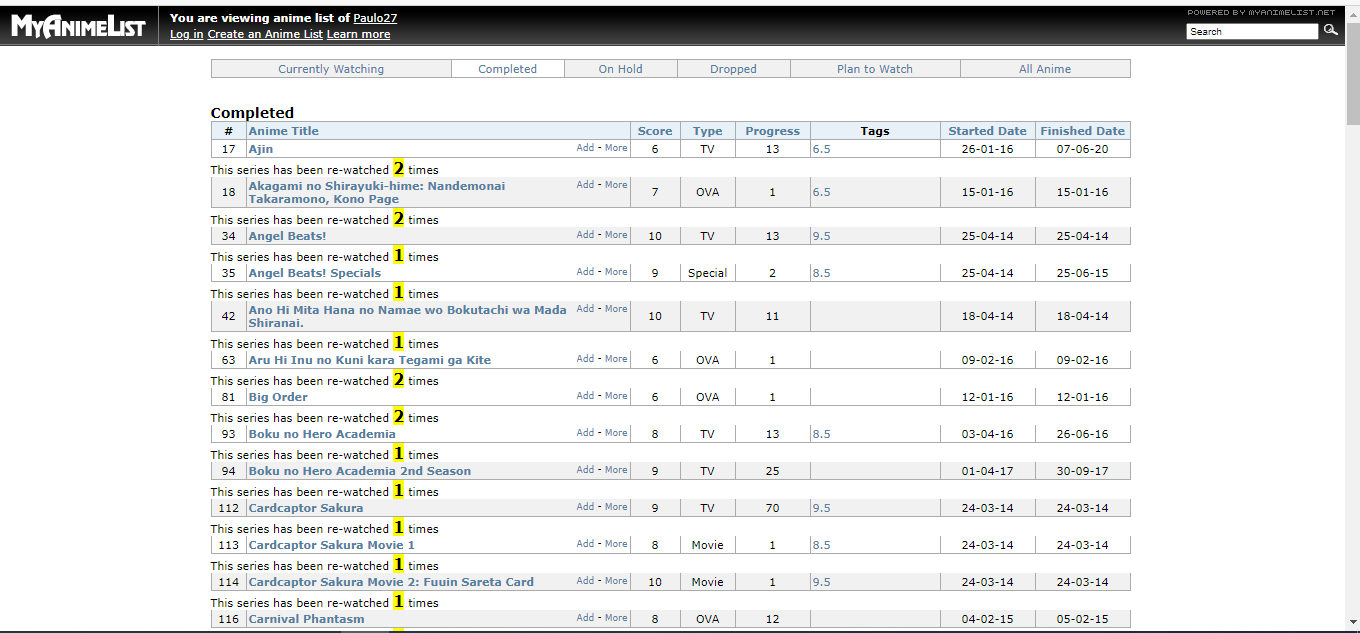
Task: Click the search magnifier icon
Action: click(1330, 31)
